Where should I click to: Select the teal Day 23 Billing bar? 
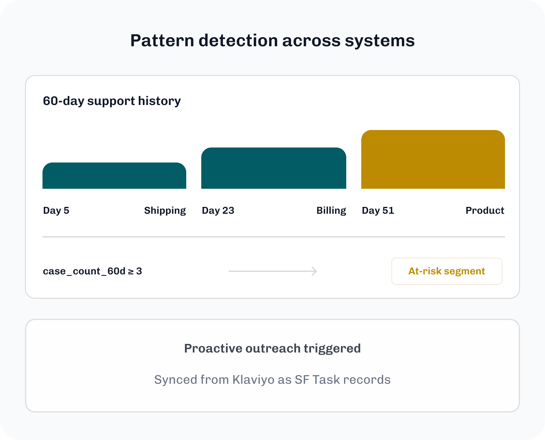pos(274,168)
